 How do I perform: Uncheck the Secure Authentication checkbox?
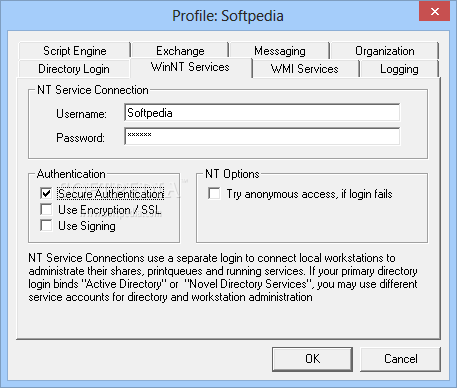[46, 193]
